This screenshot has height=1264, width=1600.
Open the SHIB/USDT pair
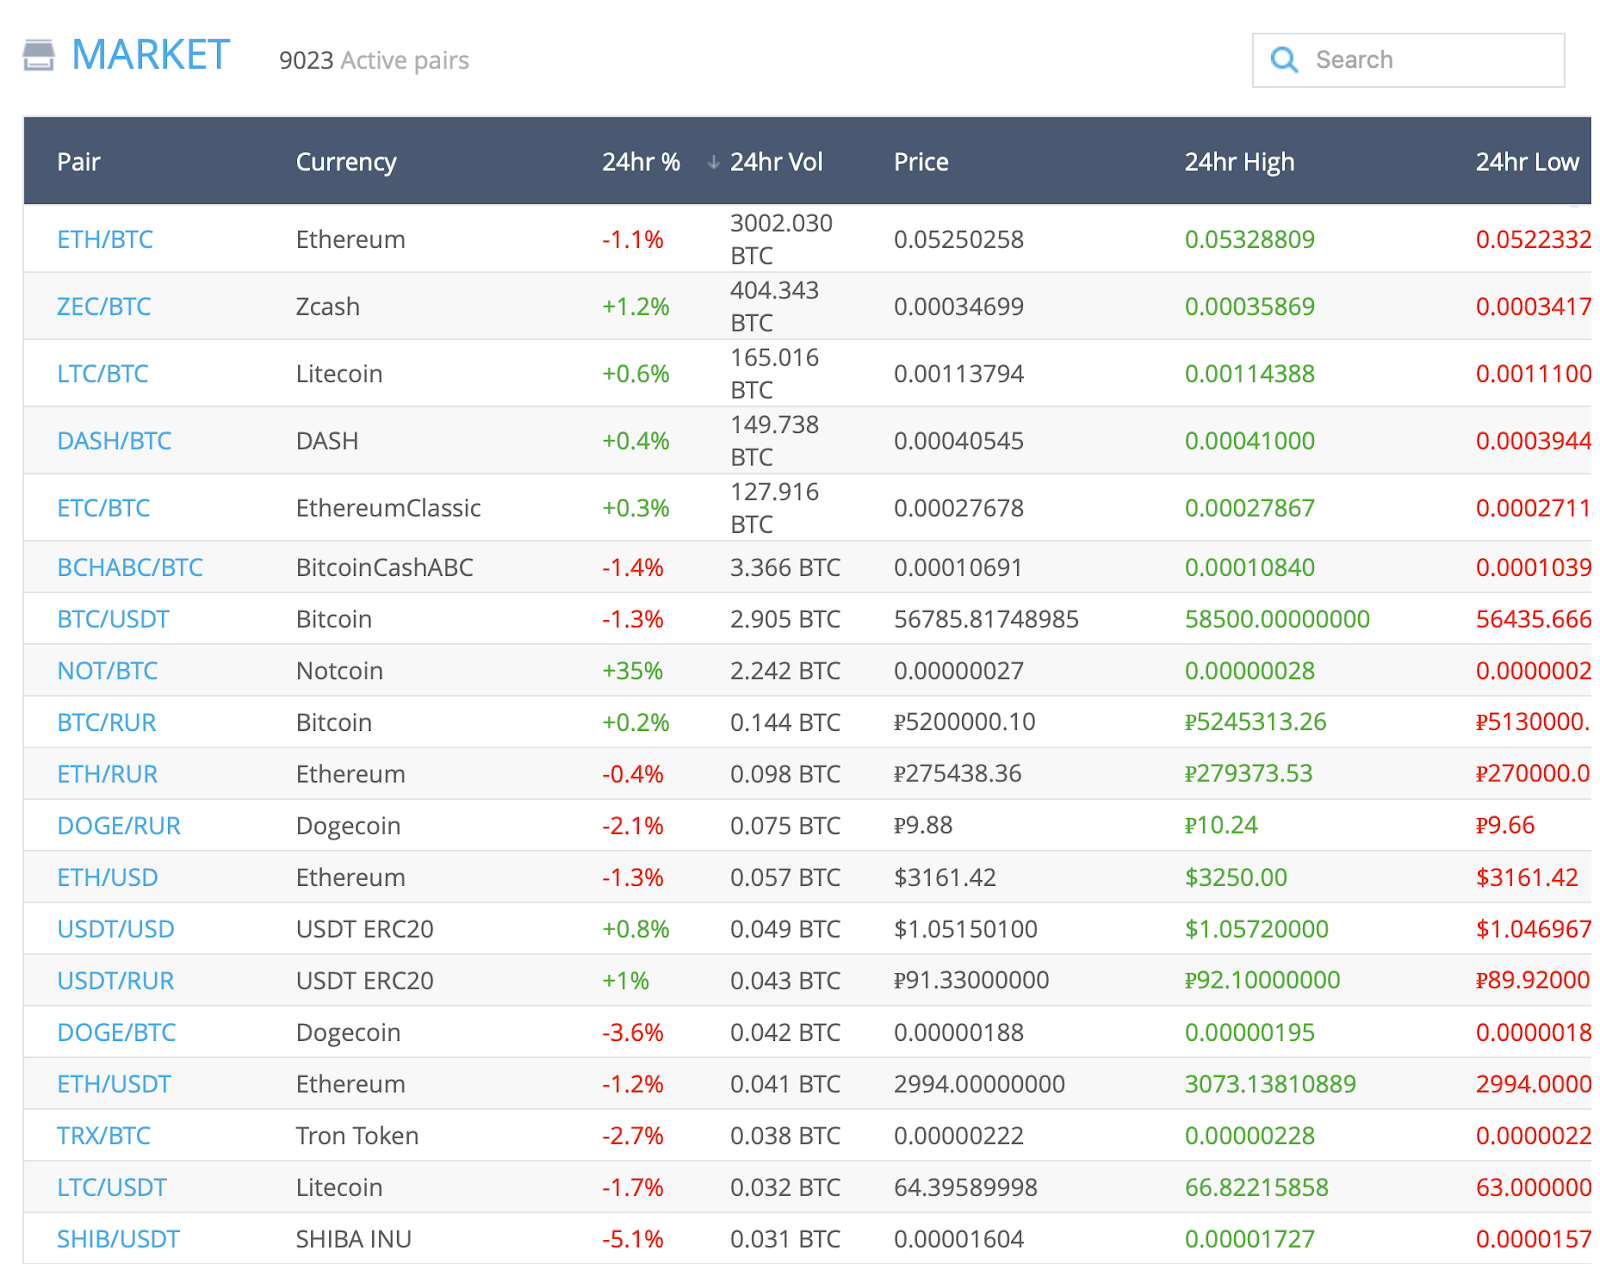(x=118, y=1239)
